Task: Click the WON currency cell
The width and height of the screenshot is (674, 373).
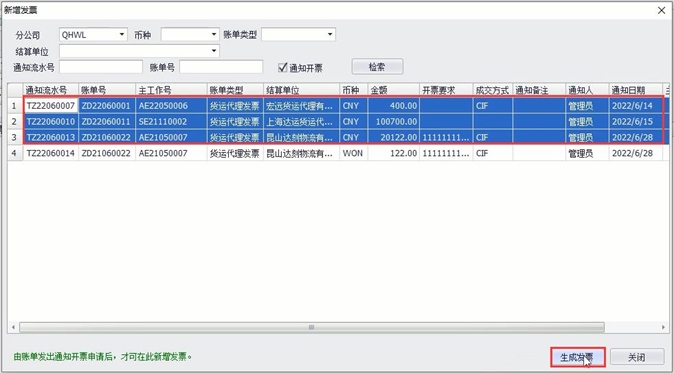Action: (x=354, y=153)
